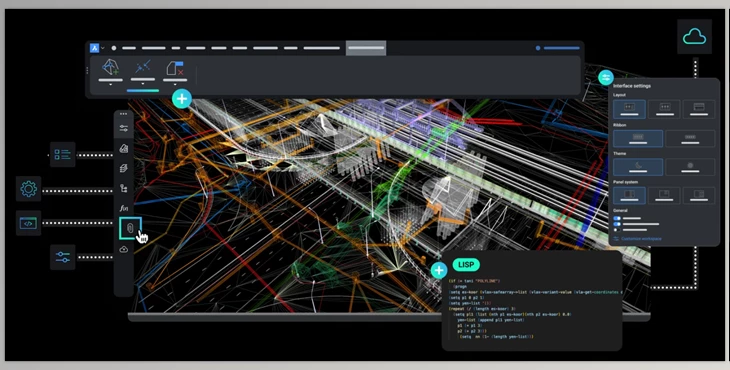Click the Panel system section heading

click(x=625, y=182)
